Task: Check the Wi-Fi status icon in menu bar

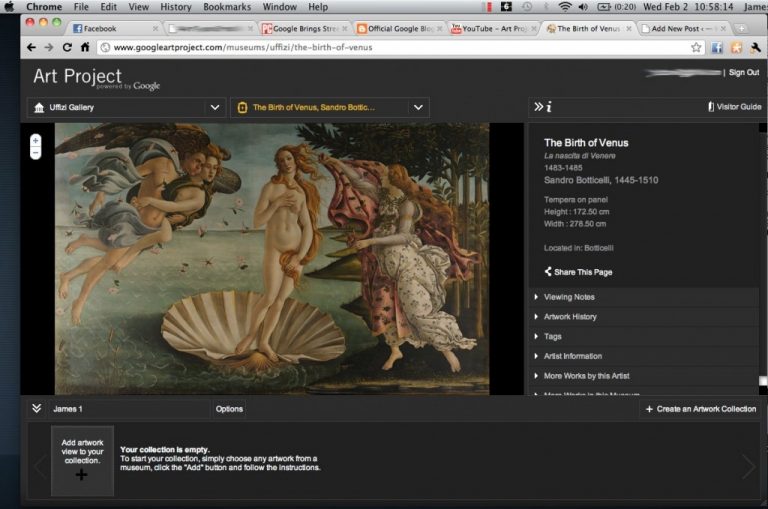Action: pyautogui.click(x=565, y=7)
